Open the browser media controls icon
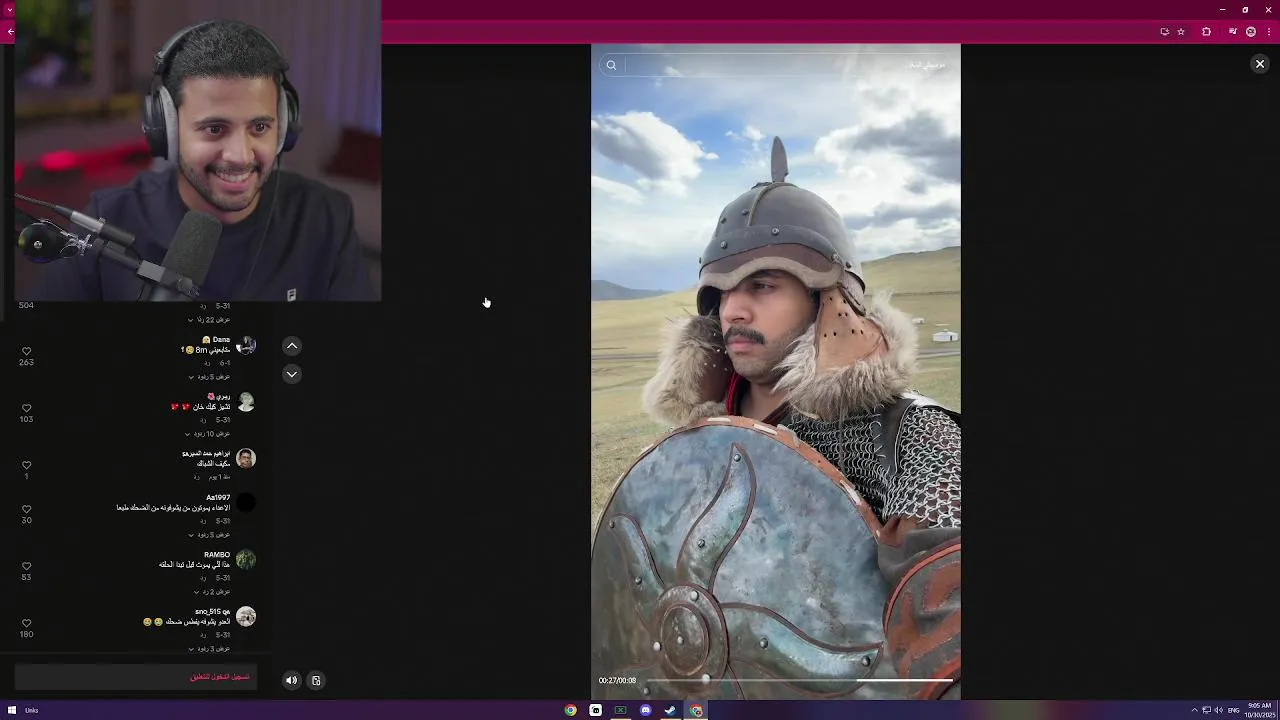This screenshot has width=1280, height=720. 1232,32
